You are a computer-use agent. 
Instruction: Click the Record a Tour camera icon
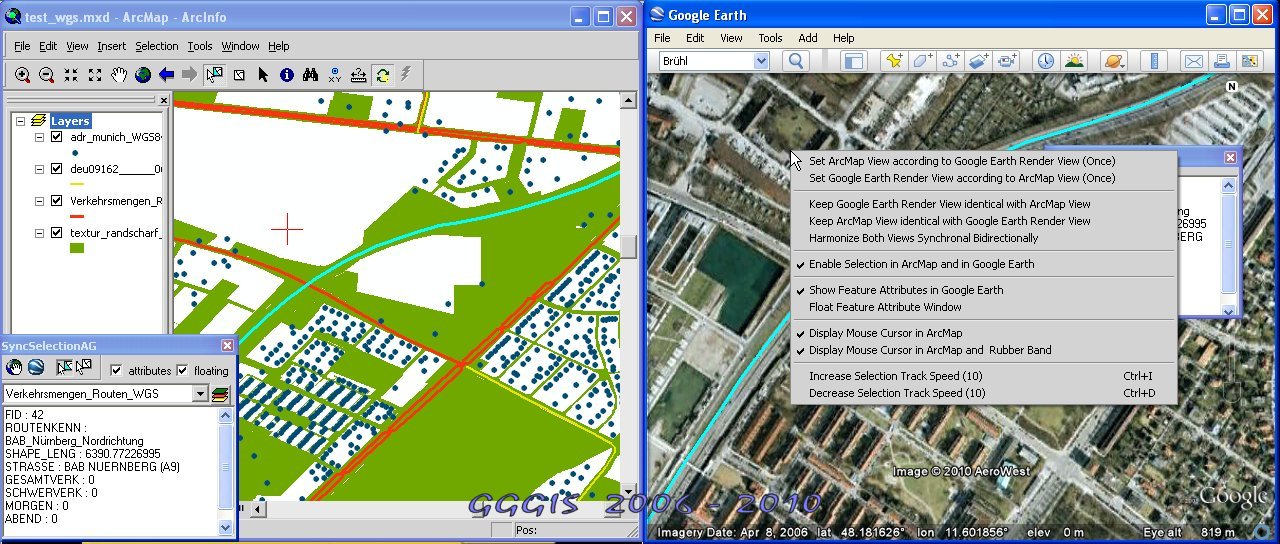click(1007, 61)
